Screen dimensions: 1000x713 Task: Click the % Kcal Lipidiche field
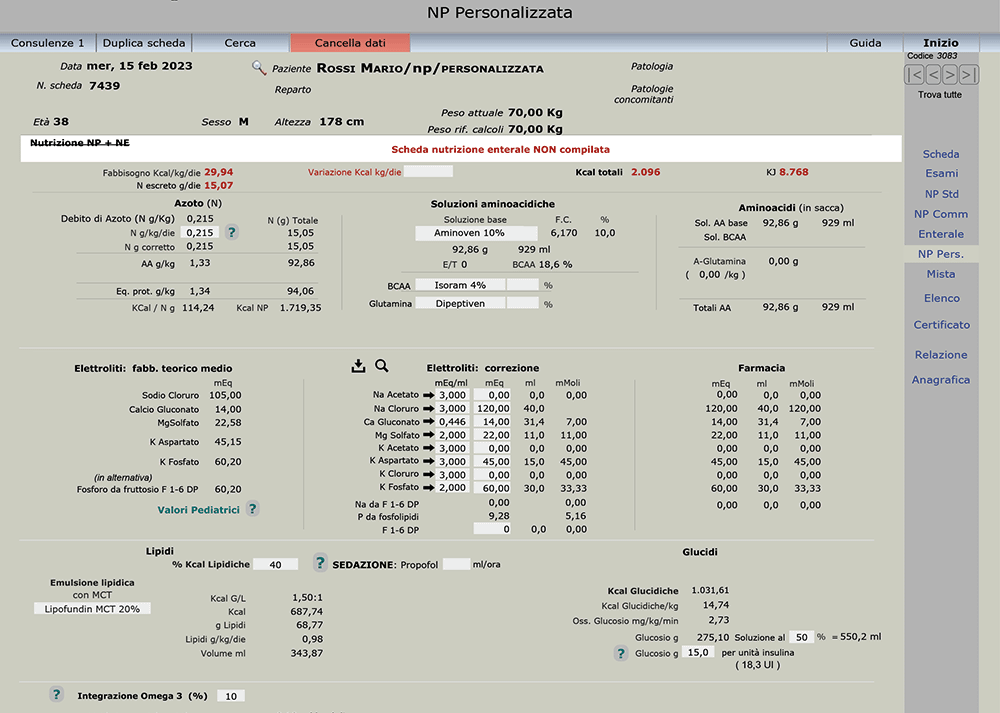point(276,564)
